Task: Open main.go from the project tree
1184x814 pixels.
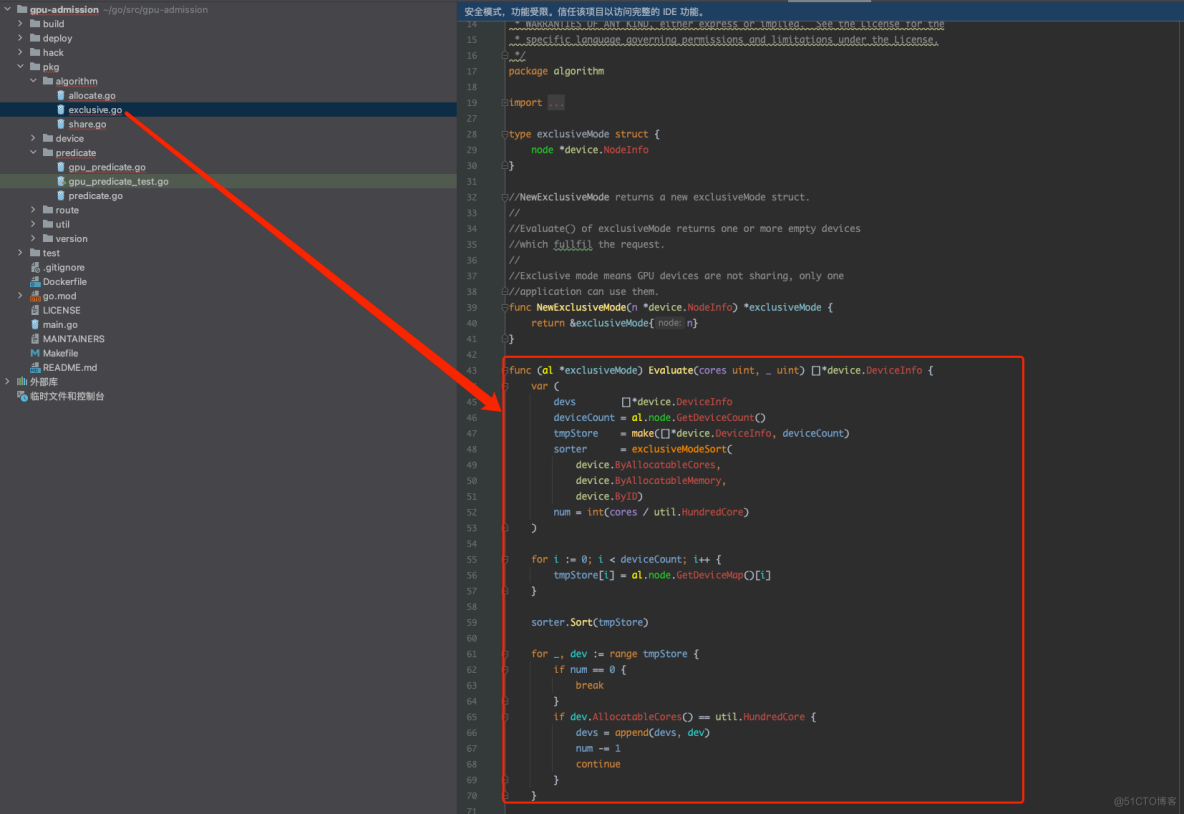Action: tap(60, 325)
